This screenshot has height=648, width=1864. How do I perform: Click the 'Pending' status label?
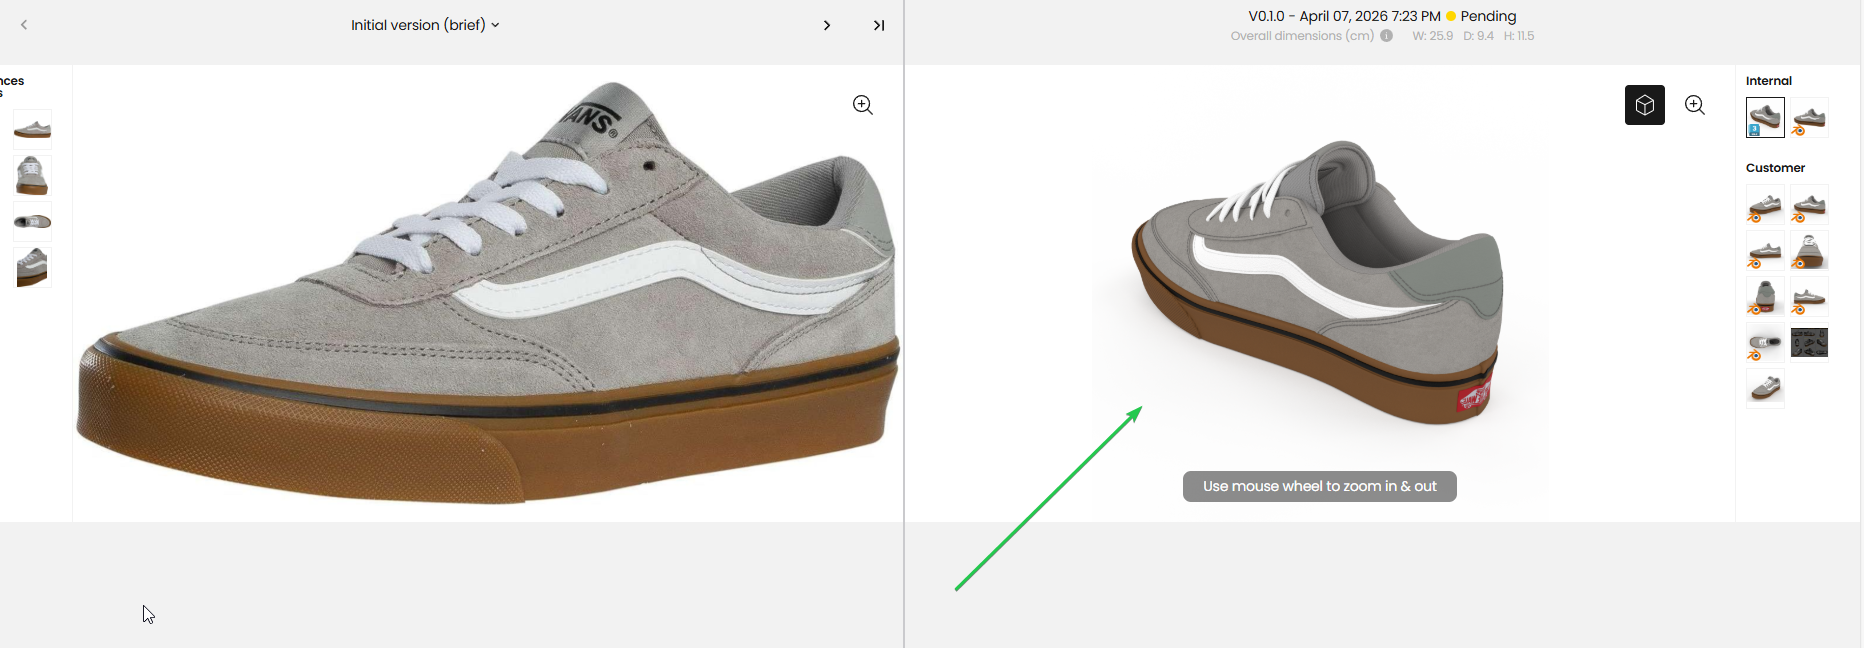point(1488,16)
